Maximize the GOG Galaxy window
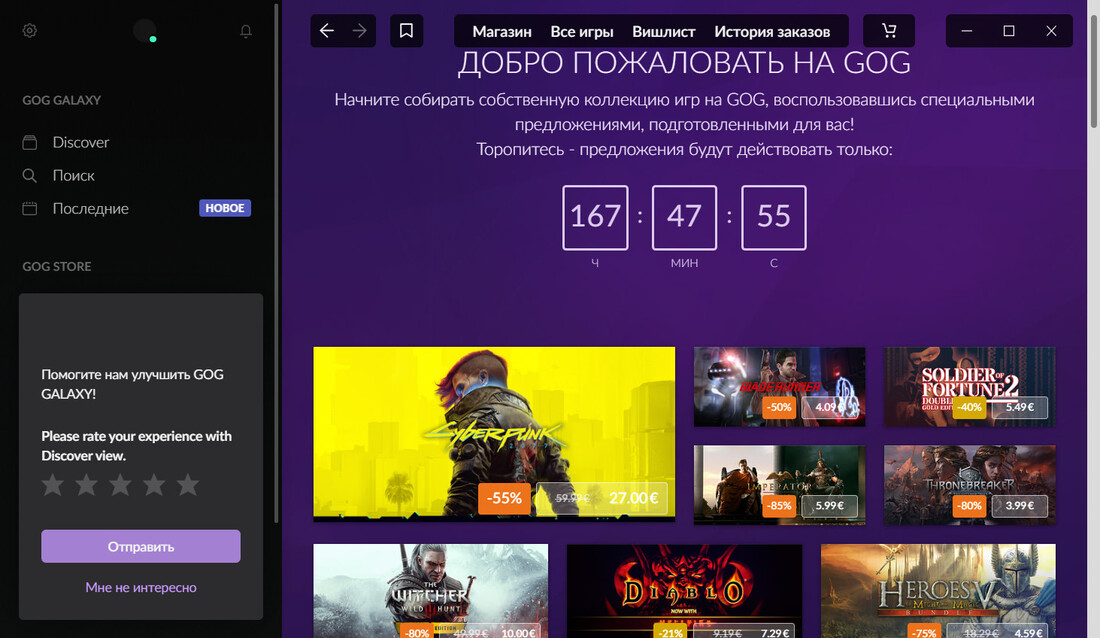 (1009, 31)
